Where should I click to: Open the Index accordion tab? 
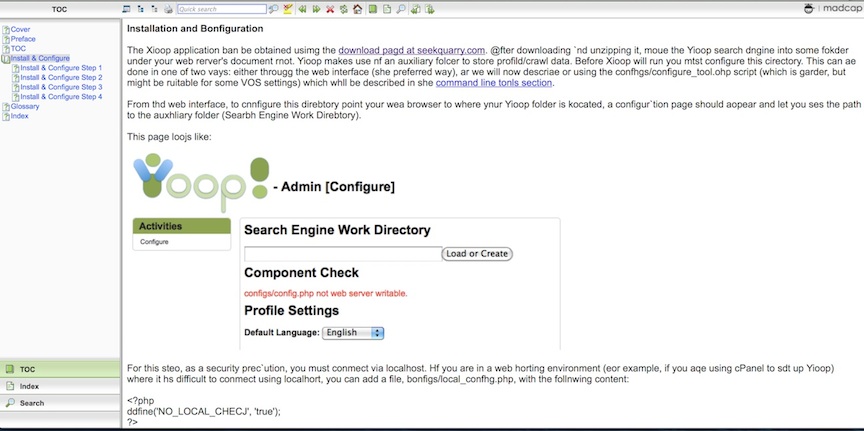(x=60, y=386)
